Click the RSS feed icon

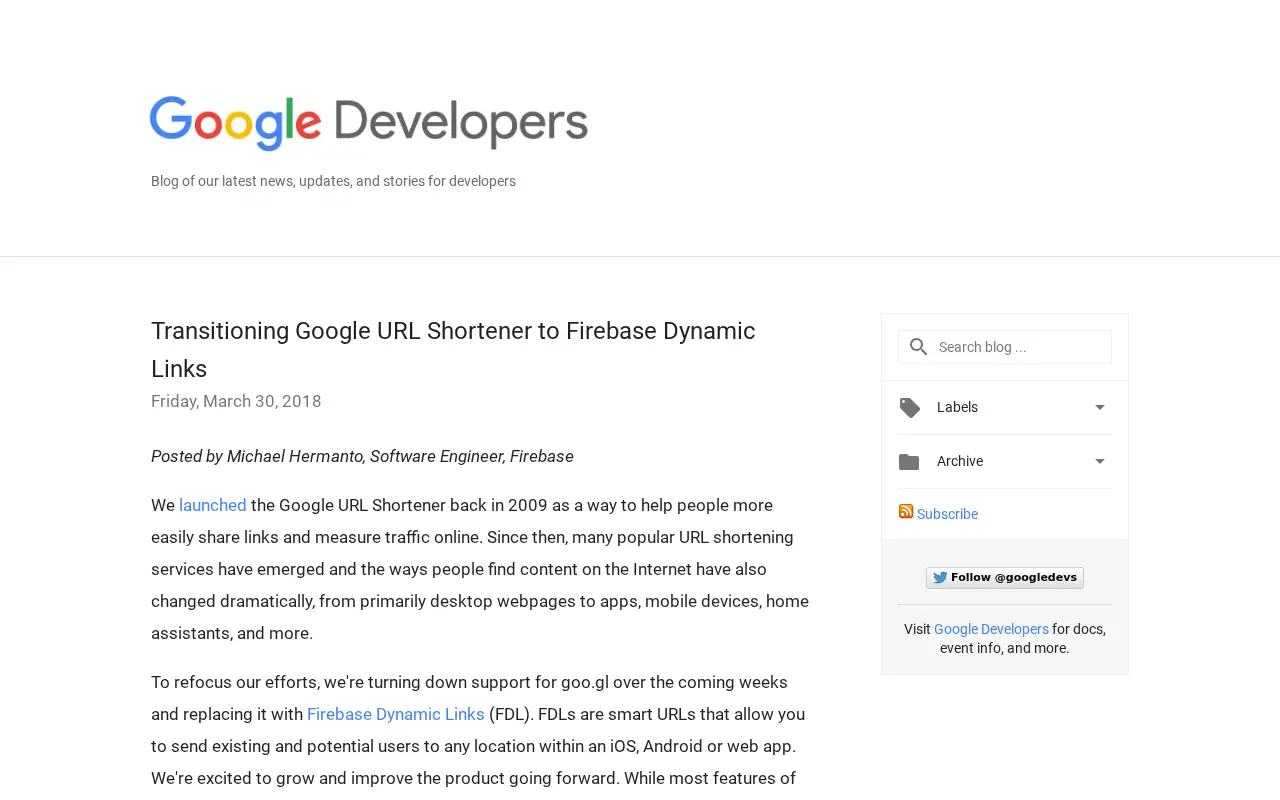(x=906, y=511)
